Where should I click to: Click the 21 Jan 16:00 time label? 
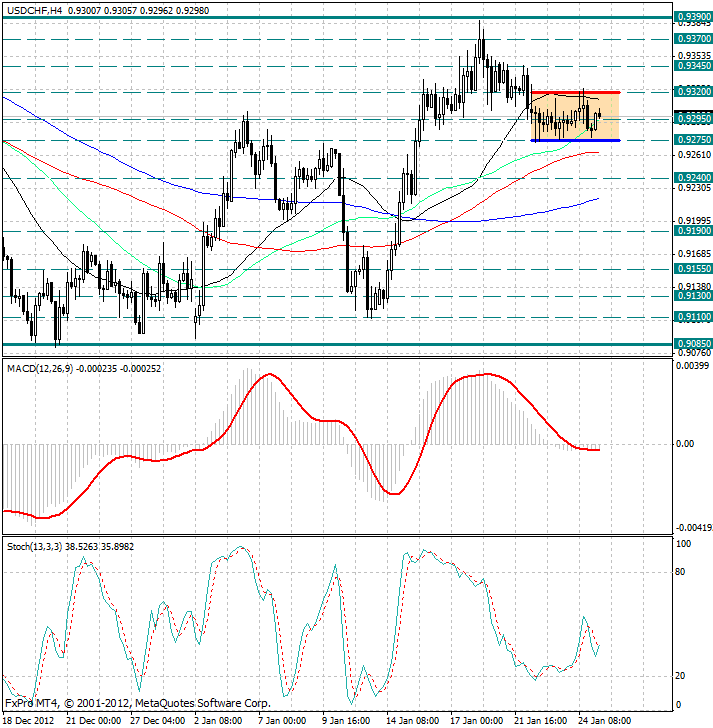(x=541, y=721)
